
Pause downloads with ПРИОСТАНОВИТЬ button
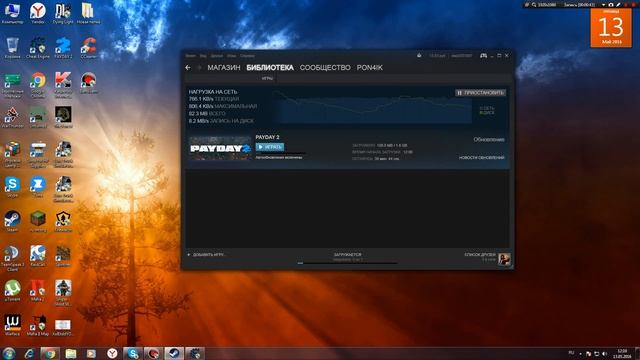480,93
